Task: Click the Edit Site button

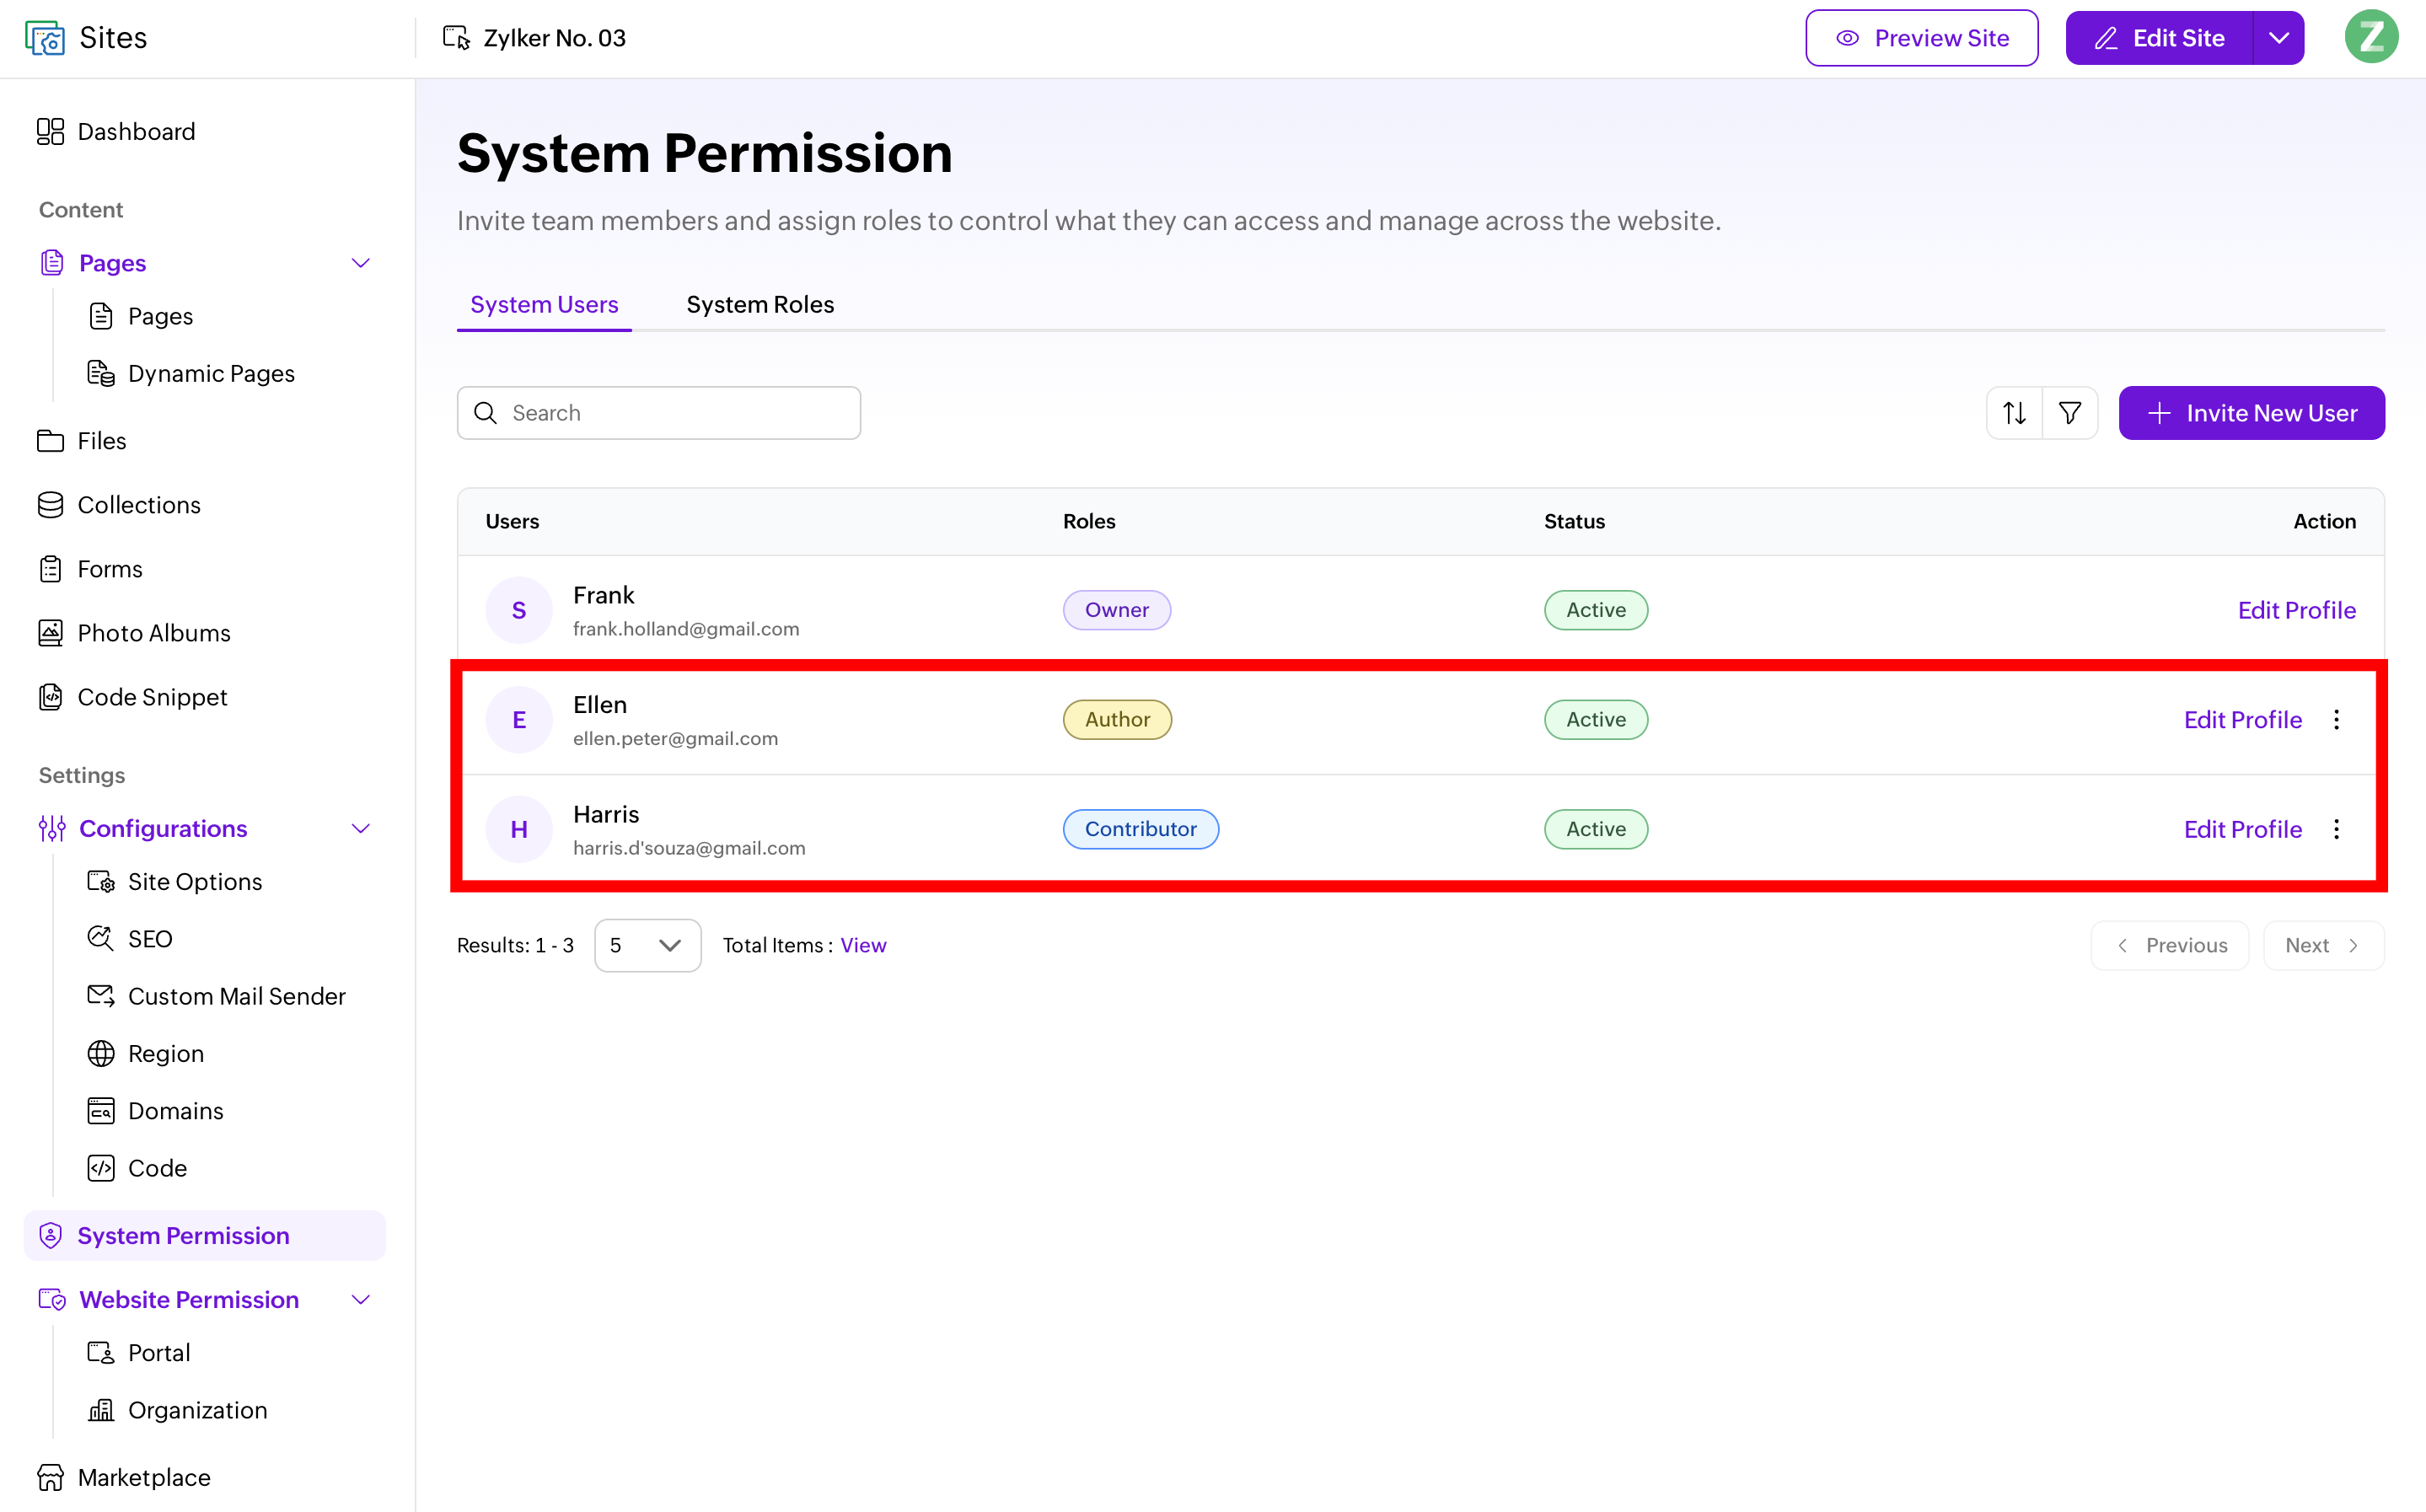Action: pos(2159,38)
